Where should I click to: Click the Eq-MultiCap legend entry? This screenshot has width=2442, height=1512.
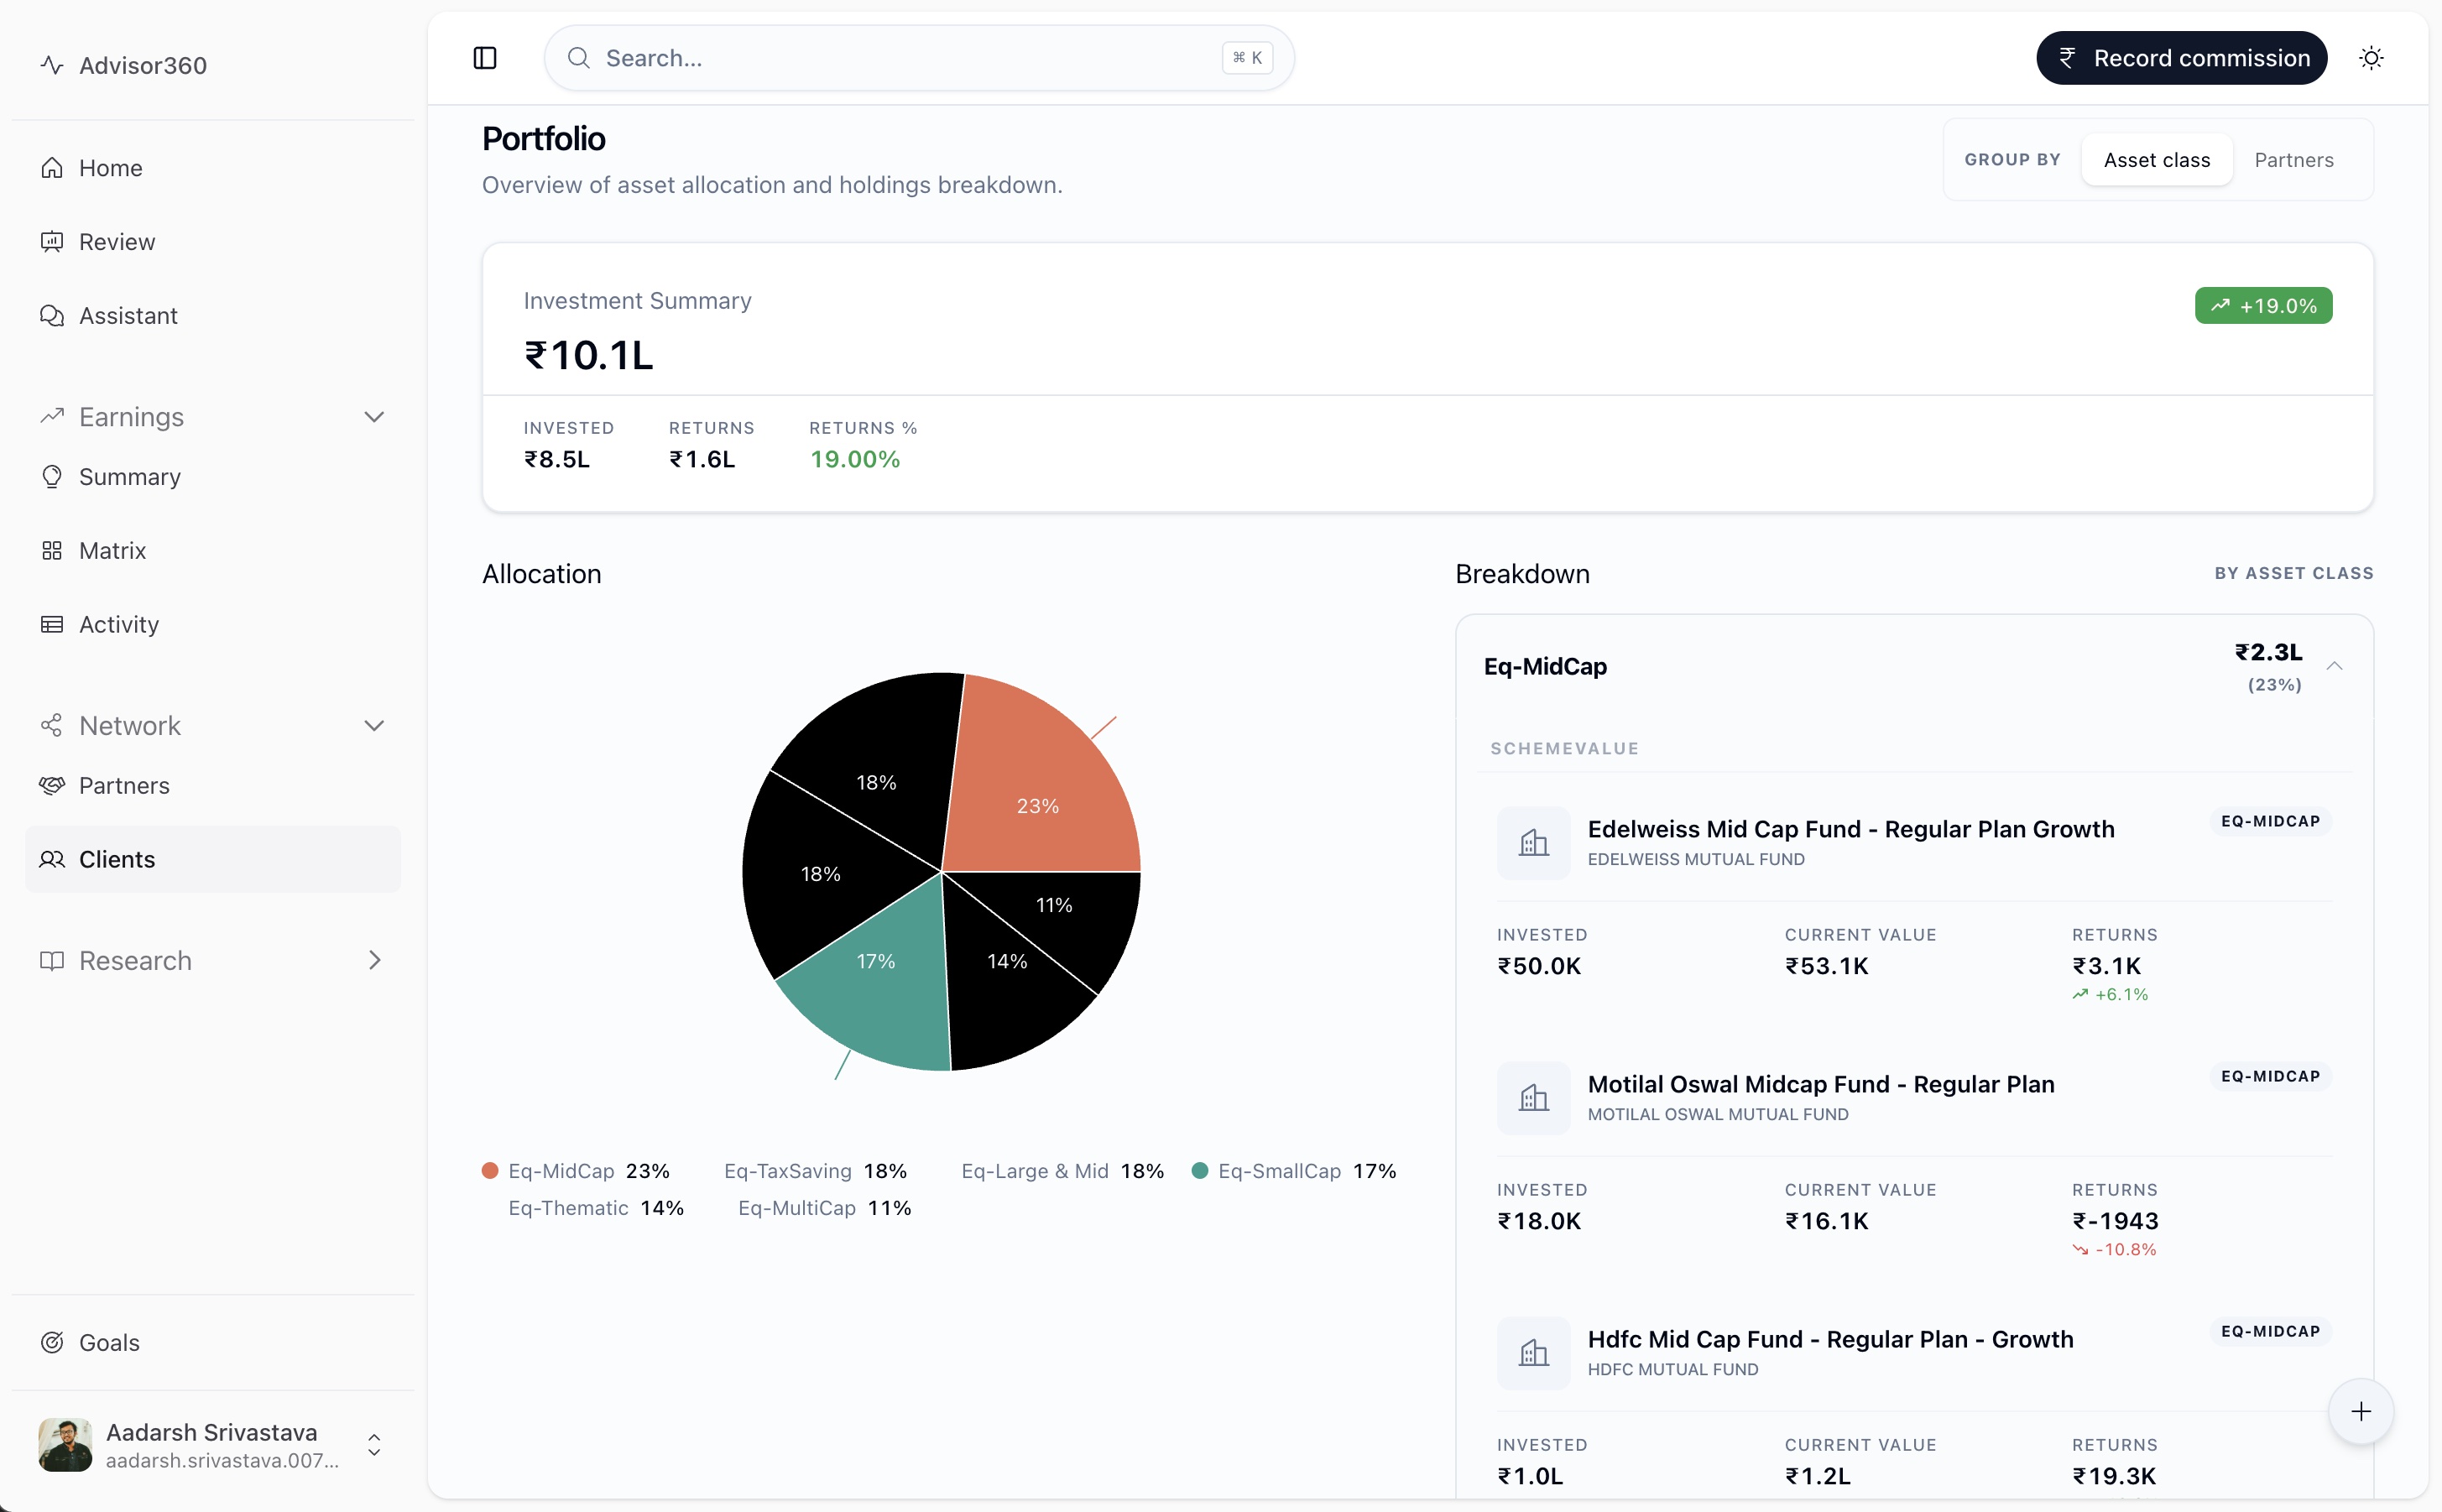pos(824,1208)
